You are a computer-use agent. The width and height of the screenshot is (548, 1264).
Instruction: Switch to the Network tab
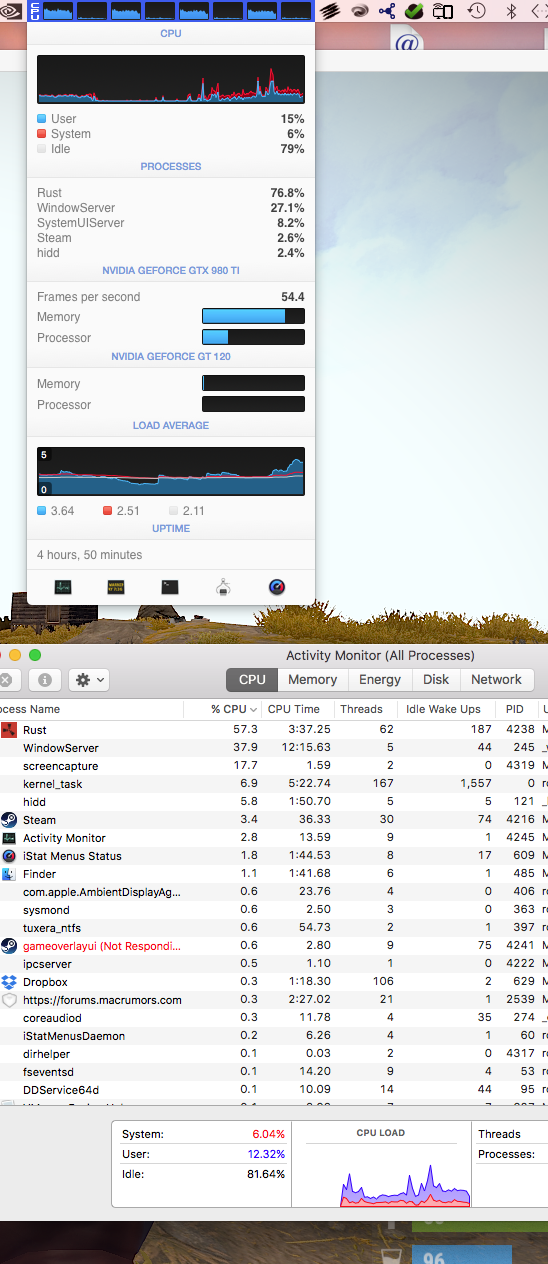[x=496, y=680]
